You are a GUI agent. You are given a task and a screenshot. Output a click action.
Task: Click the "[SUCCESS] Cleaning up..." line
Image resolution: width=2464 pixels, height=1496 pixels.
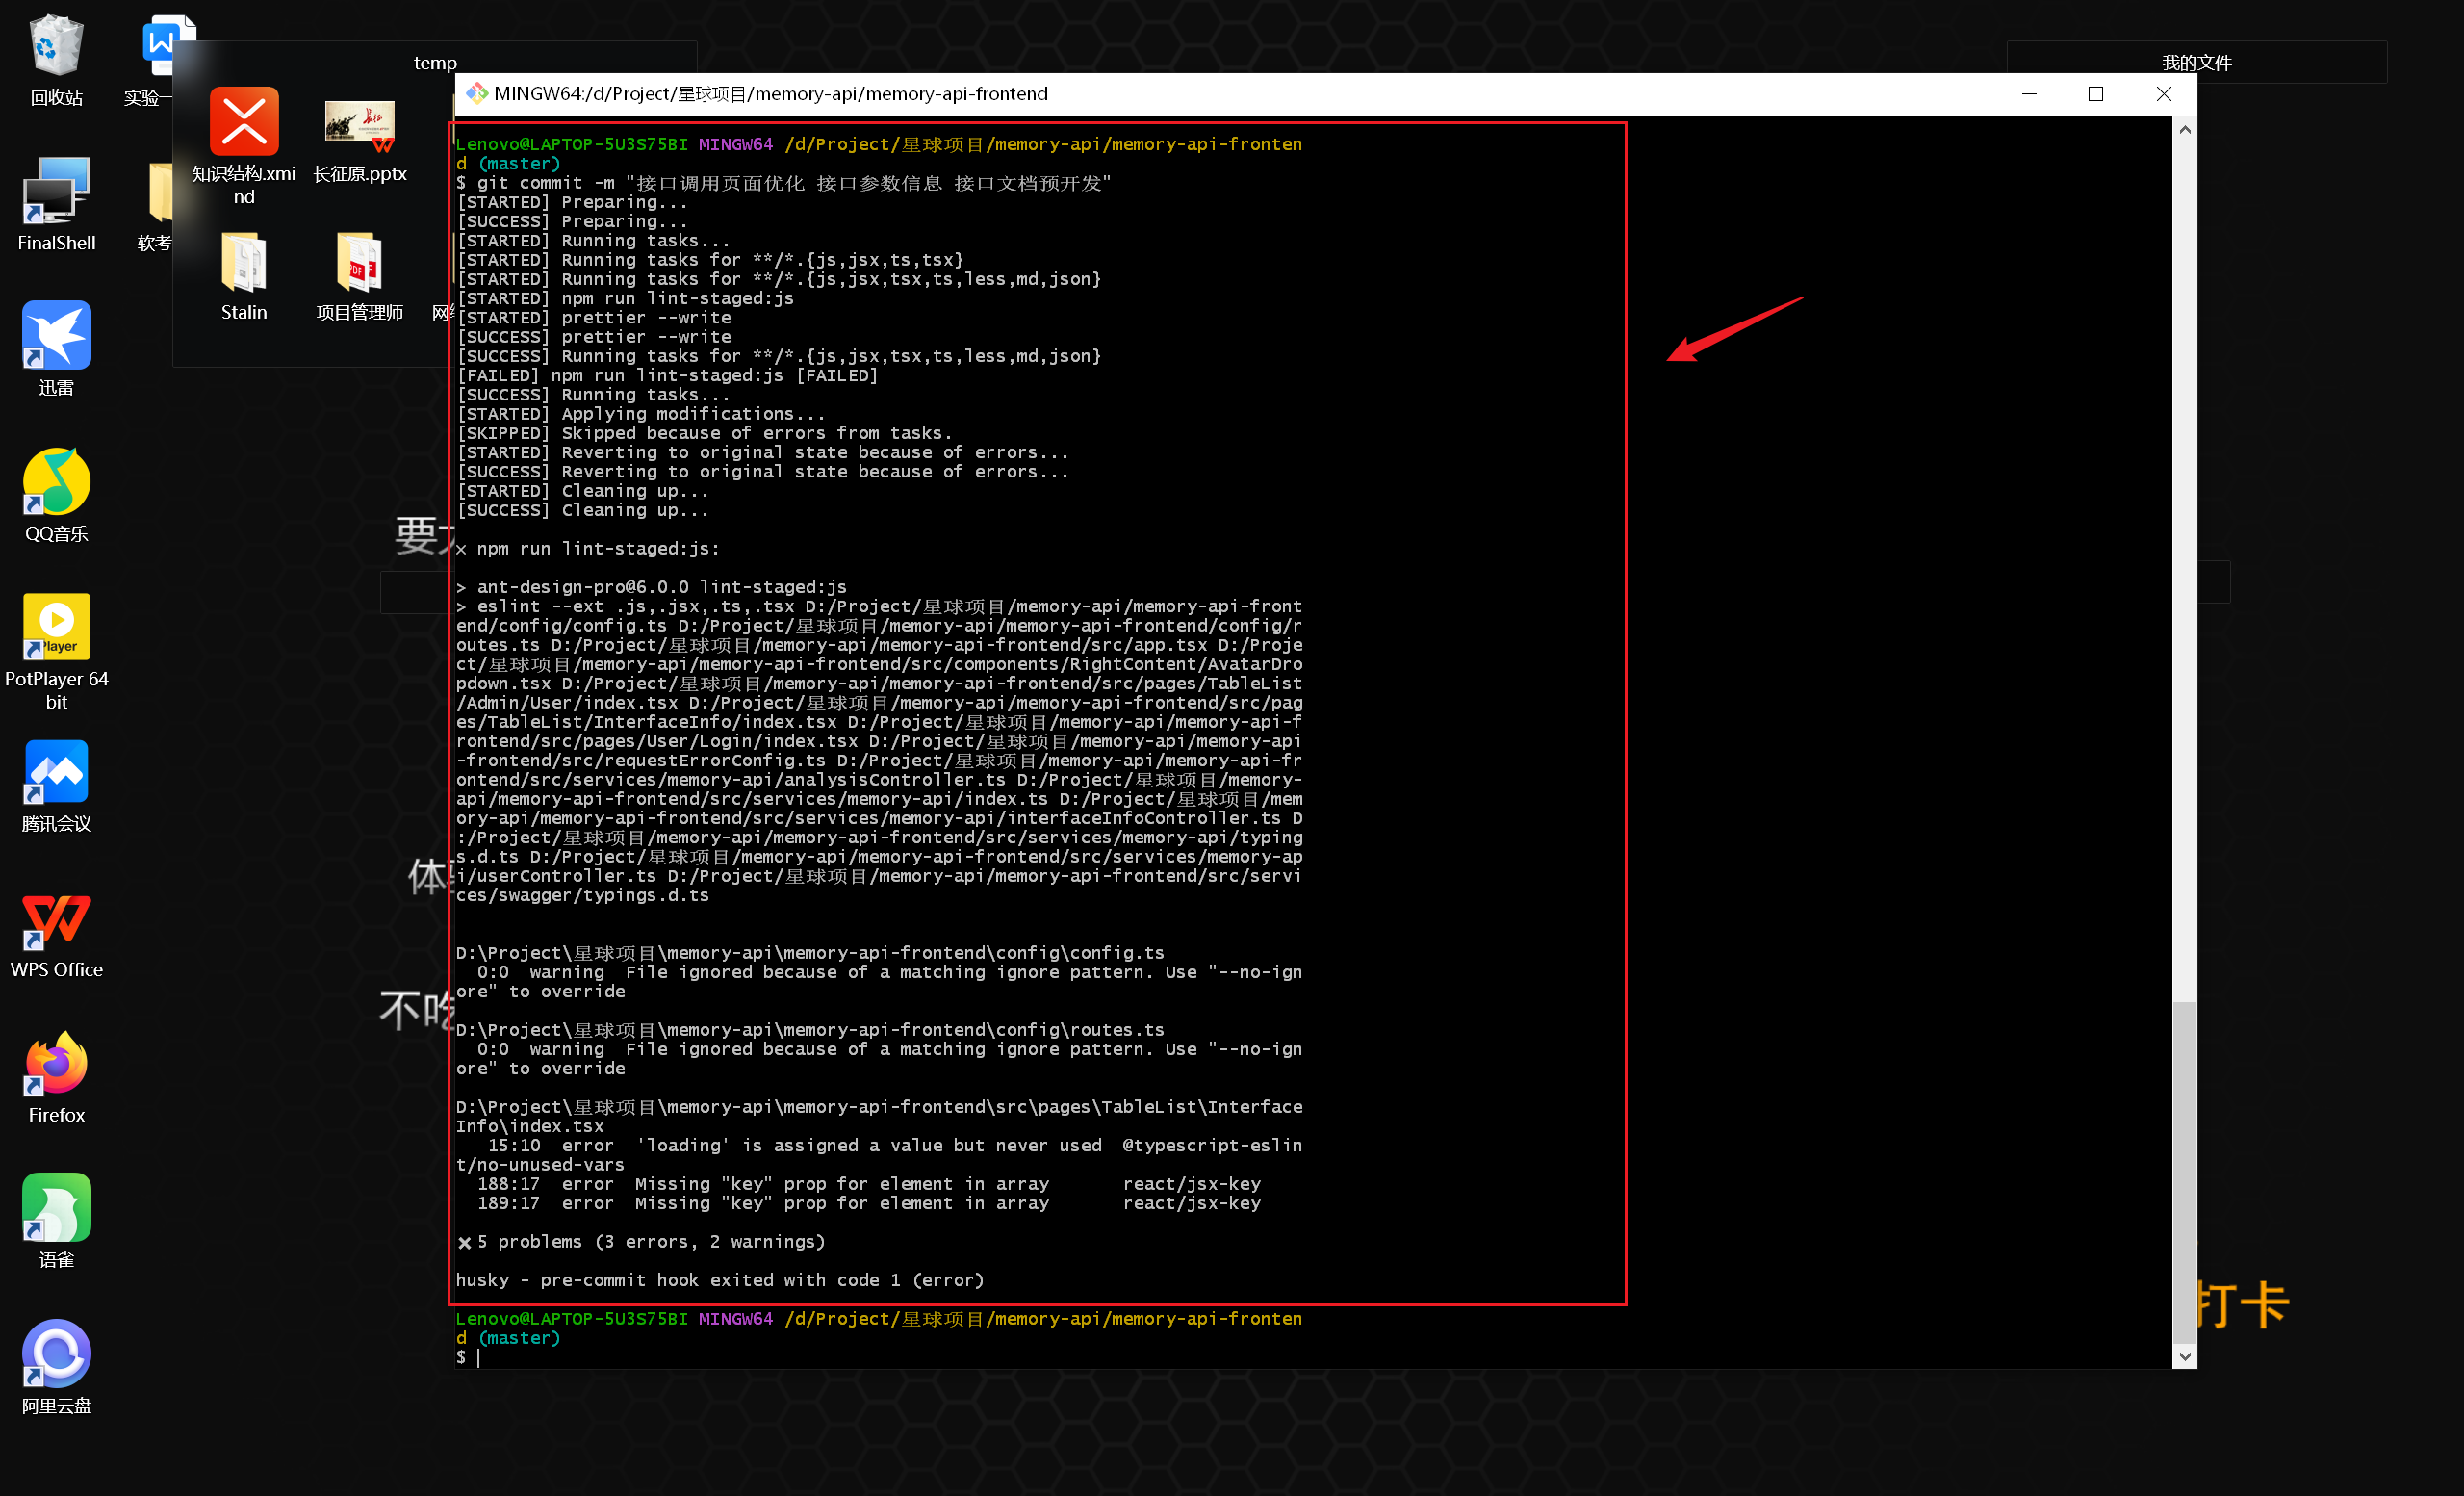582,510
